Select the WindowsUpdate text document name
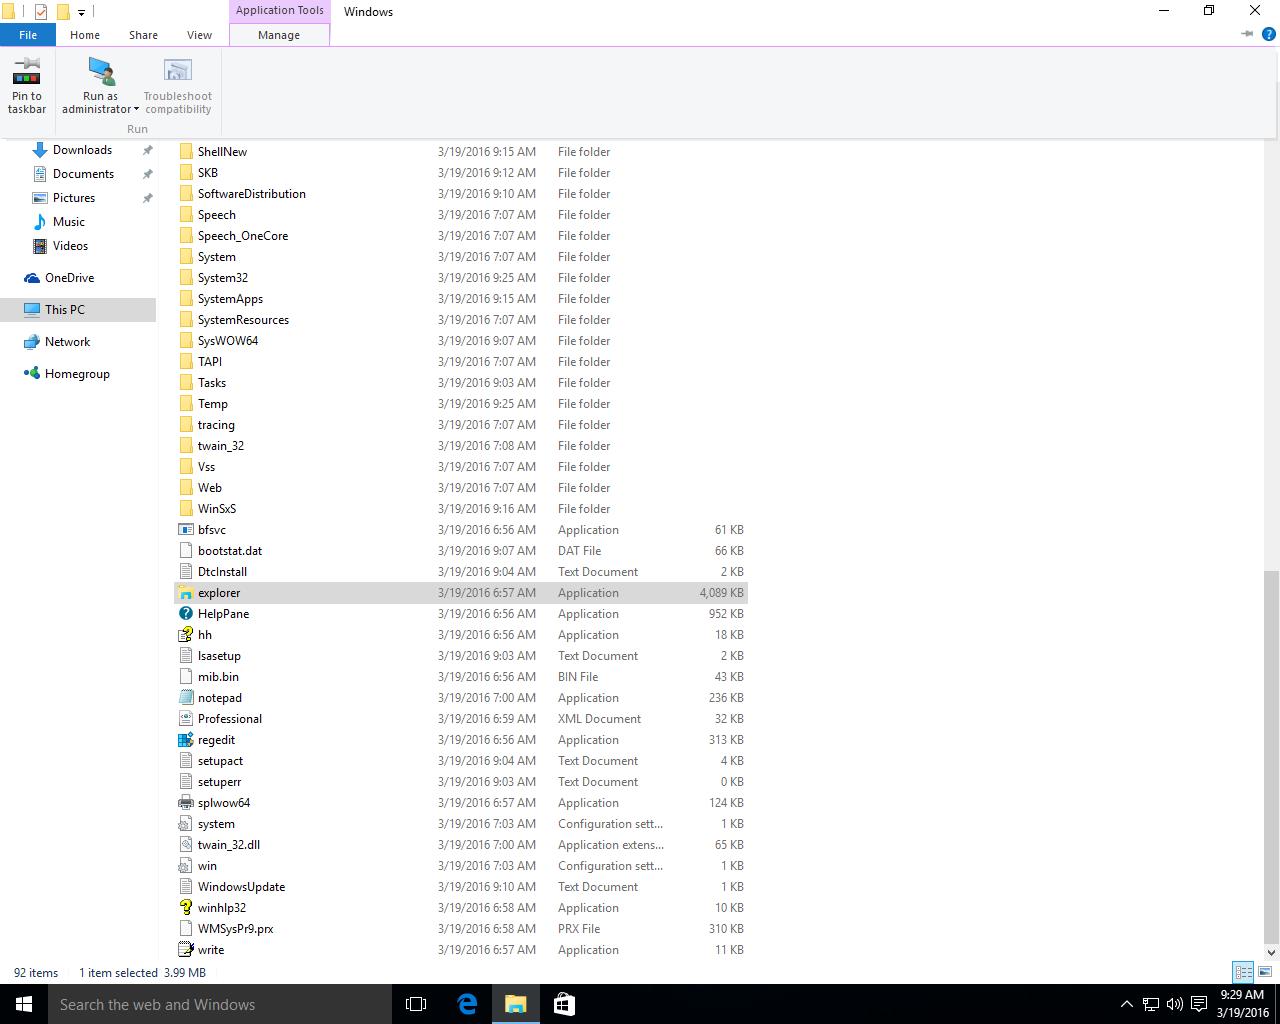Image resolution: width=1280 pixels, height=1024 pixels. pos(241,887)
